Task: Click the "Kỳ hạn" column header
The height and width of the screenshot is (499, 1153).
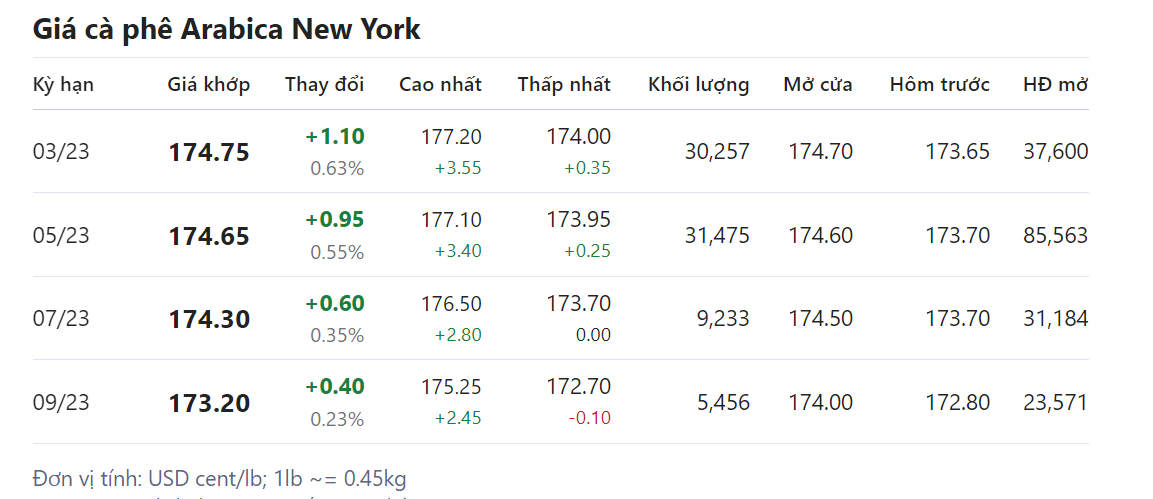Action: pos(63,84)
